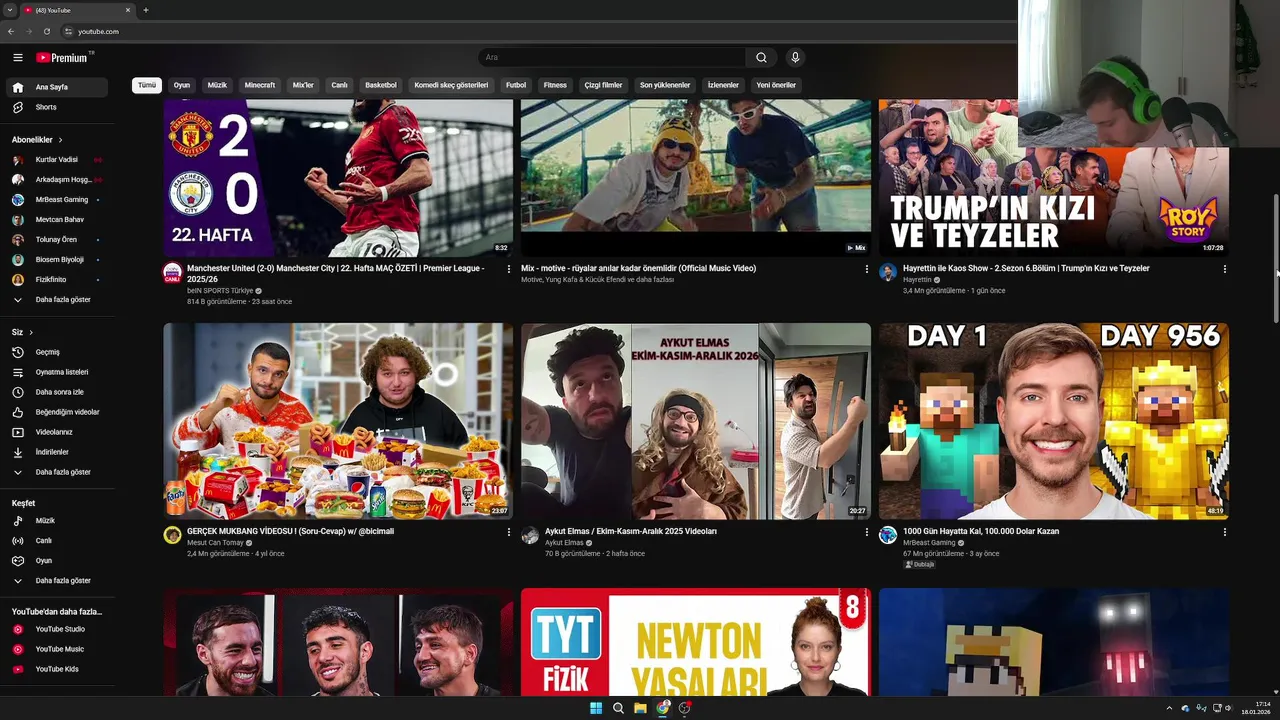Open Kurtlar Vadisi subscription
1280x720 pixels.
coord(58,160)
